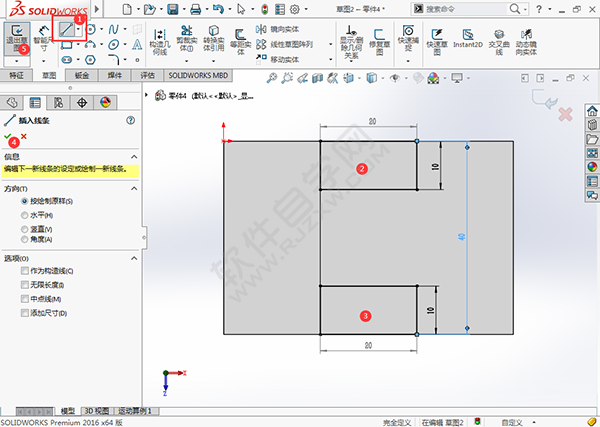The width and height of the screenshot is (600, 427).
Task: Select the 水平 (Horizontal) radio button
Action: (24, 215)
